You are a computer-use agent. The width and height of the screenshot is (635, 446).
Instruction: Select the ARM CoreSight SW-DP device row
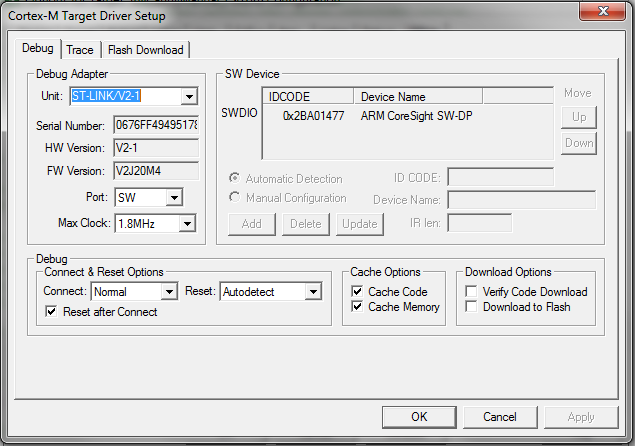[408, 116]
